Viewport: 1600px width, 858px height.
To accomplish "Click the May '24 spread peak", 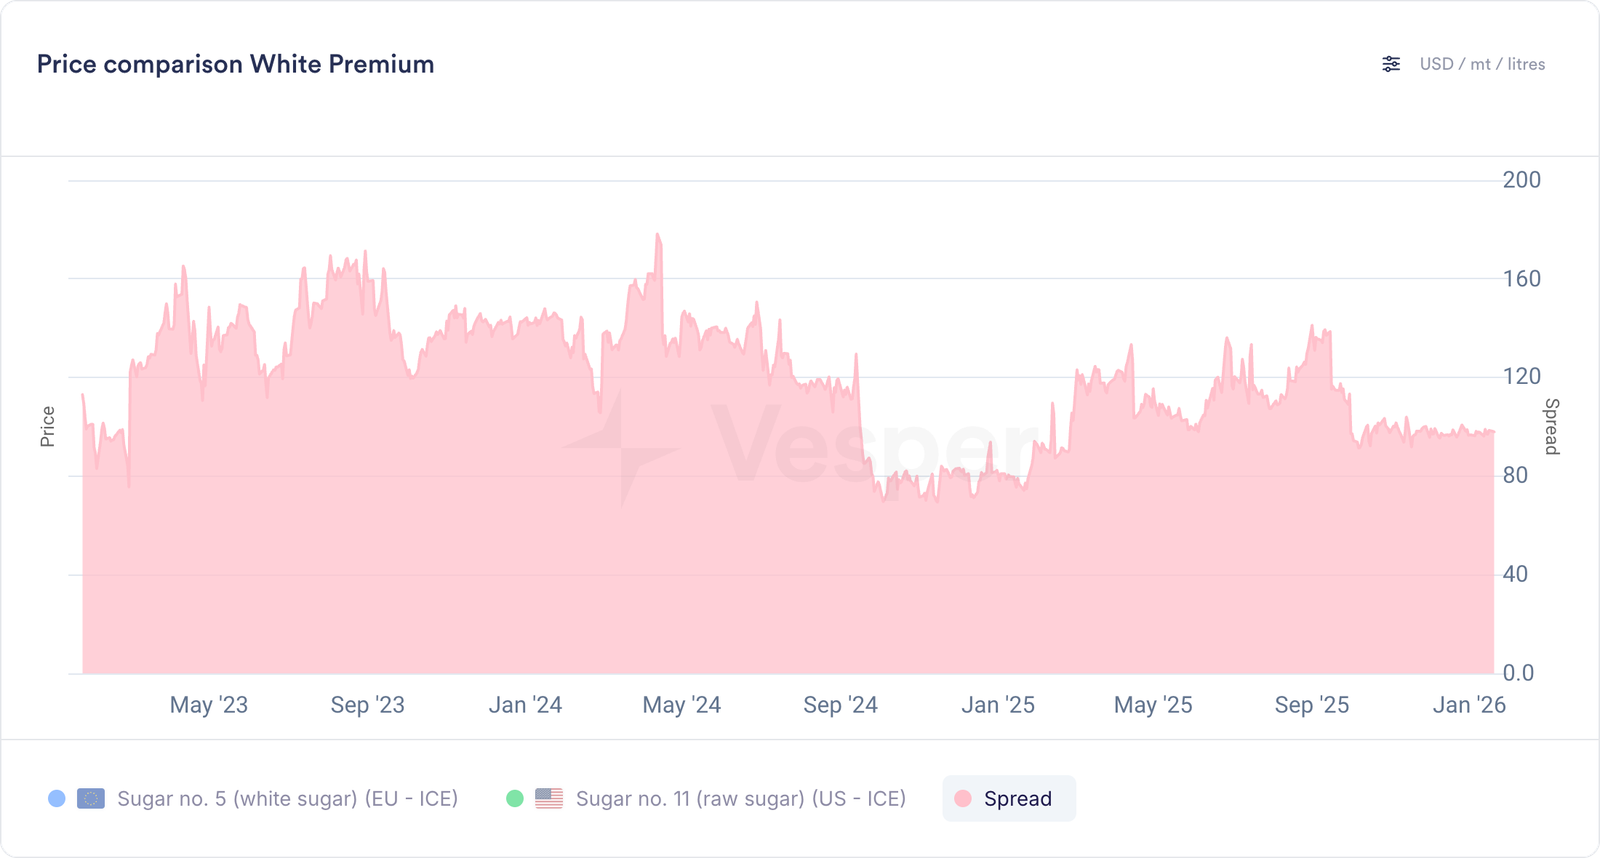I will 658,235.
